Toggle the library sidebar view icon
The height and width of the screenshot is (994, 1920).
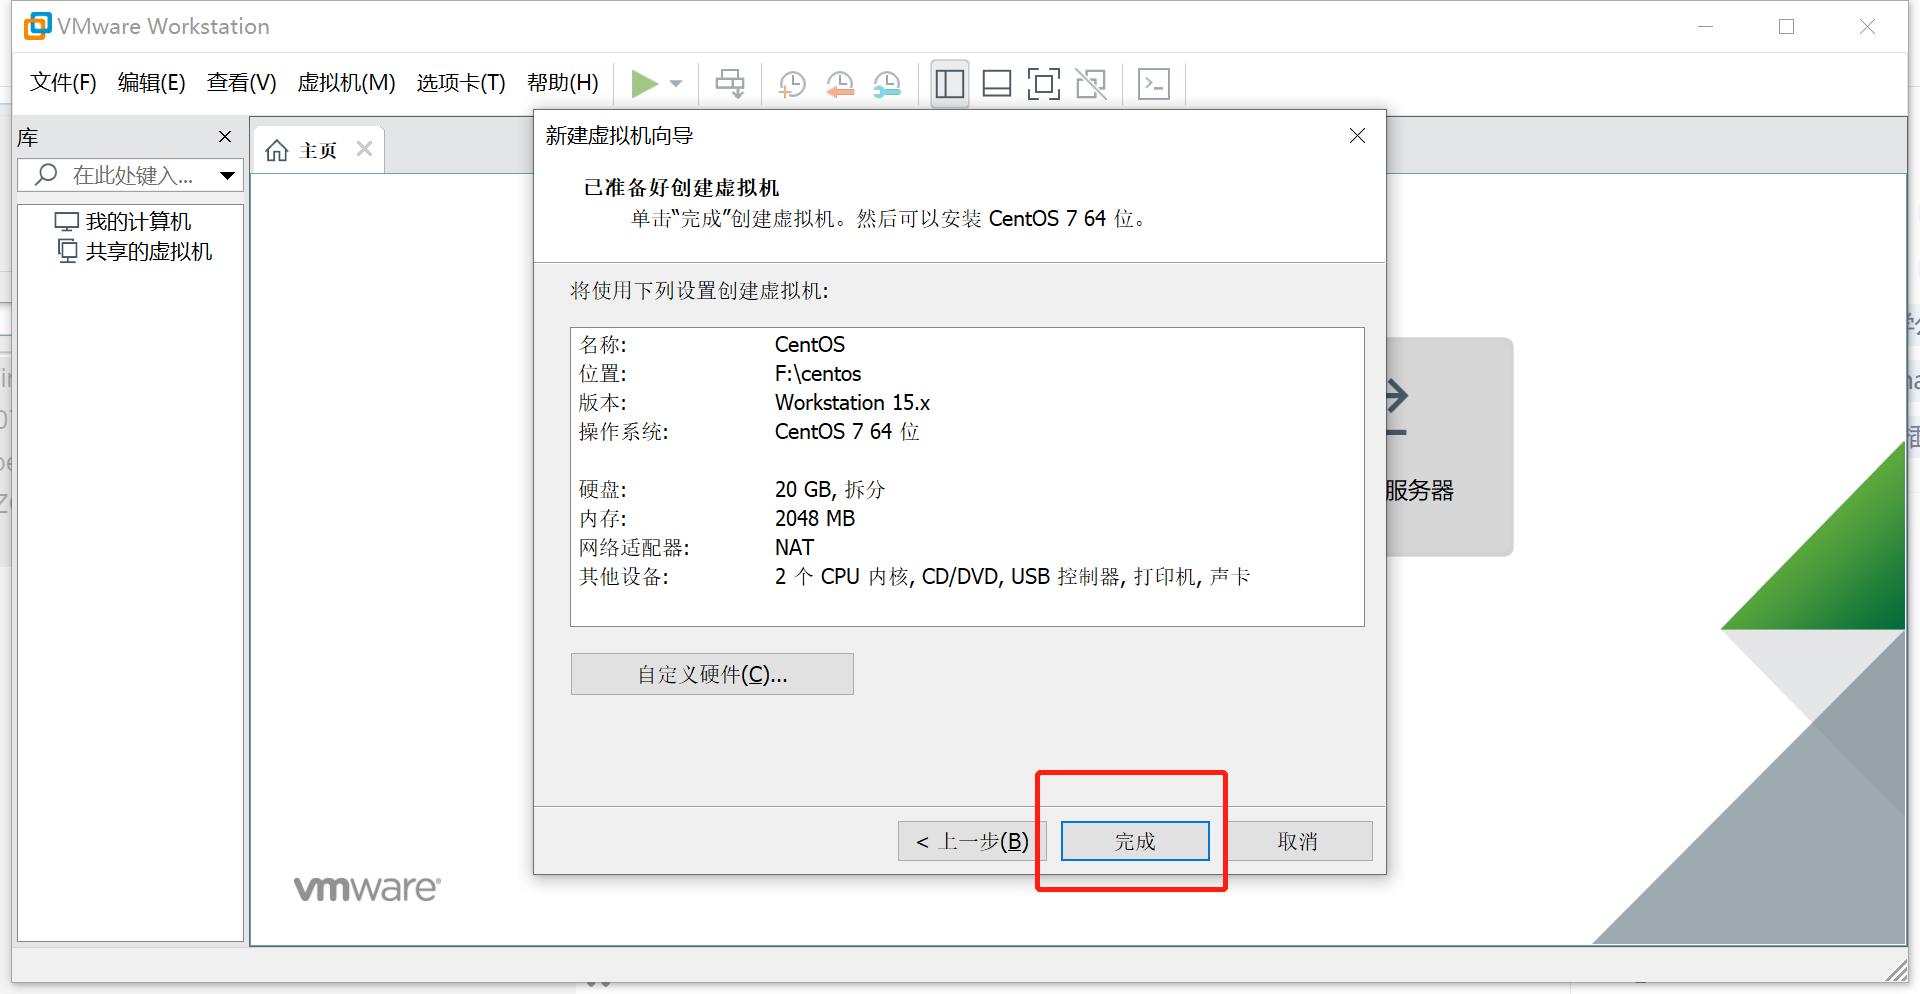[948, 84]
